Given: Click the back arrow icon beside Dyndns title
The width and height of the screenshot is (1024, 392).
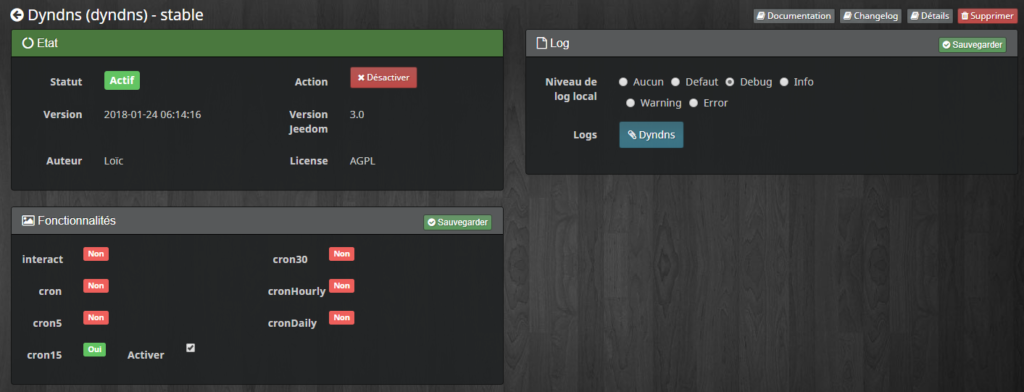Looking at the screenshot, I should pos(17,15).
